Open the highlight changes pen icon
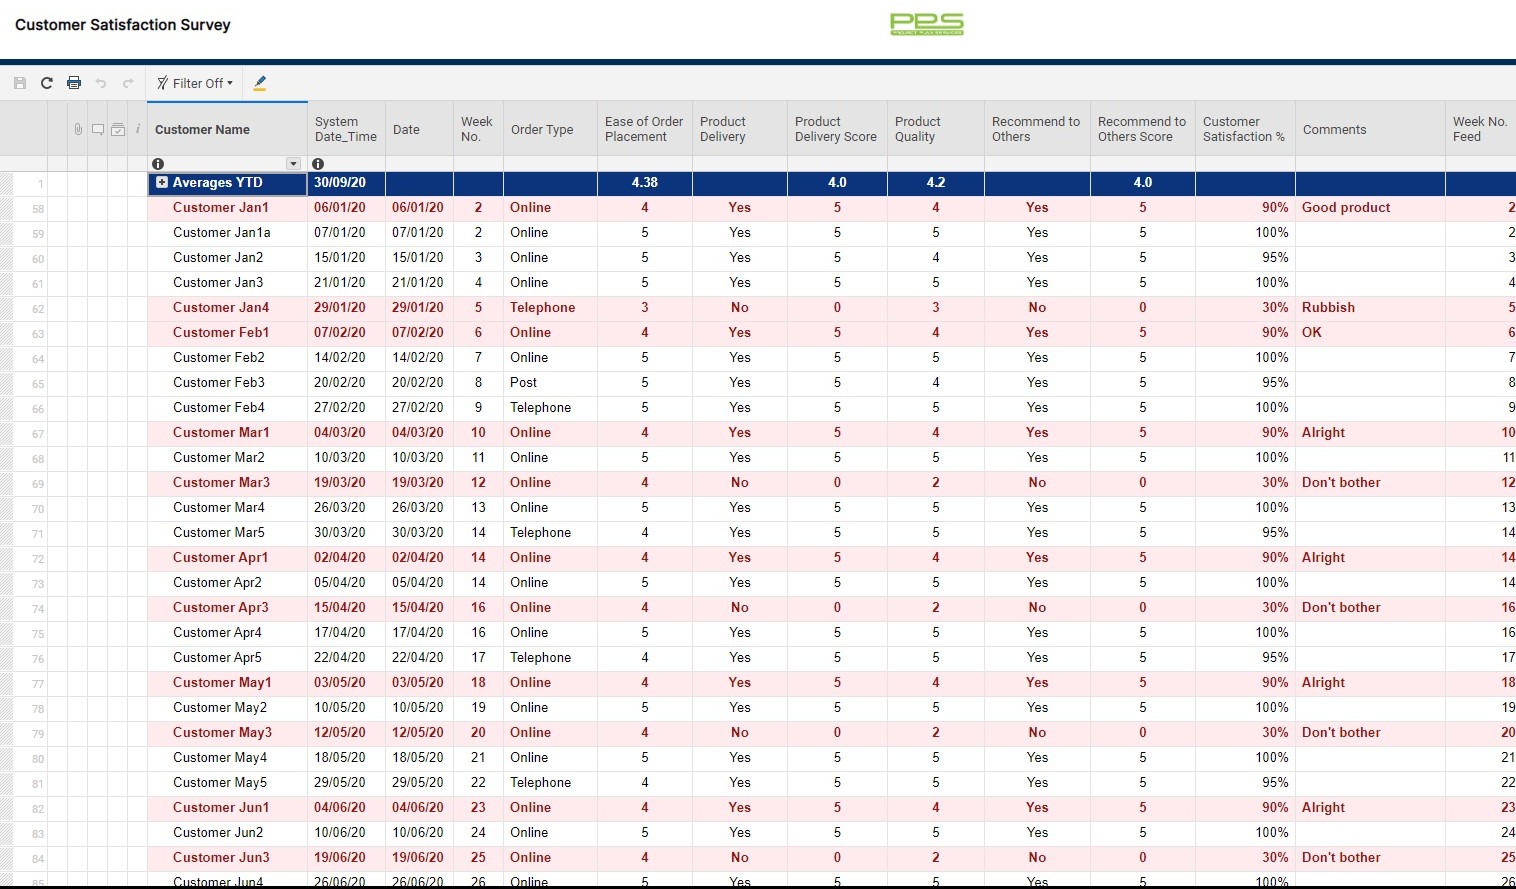Image resolution: width=1516 pixels, height=889 pixels. coord(260,83)
